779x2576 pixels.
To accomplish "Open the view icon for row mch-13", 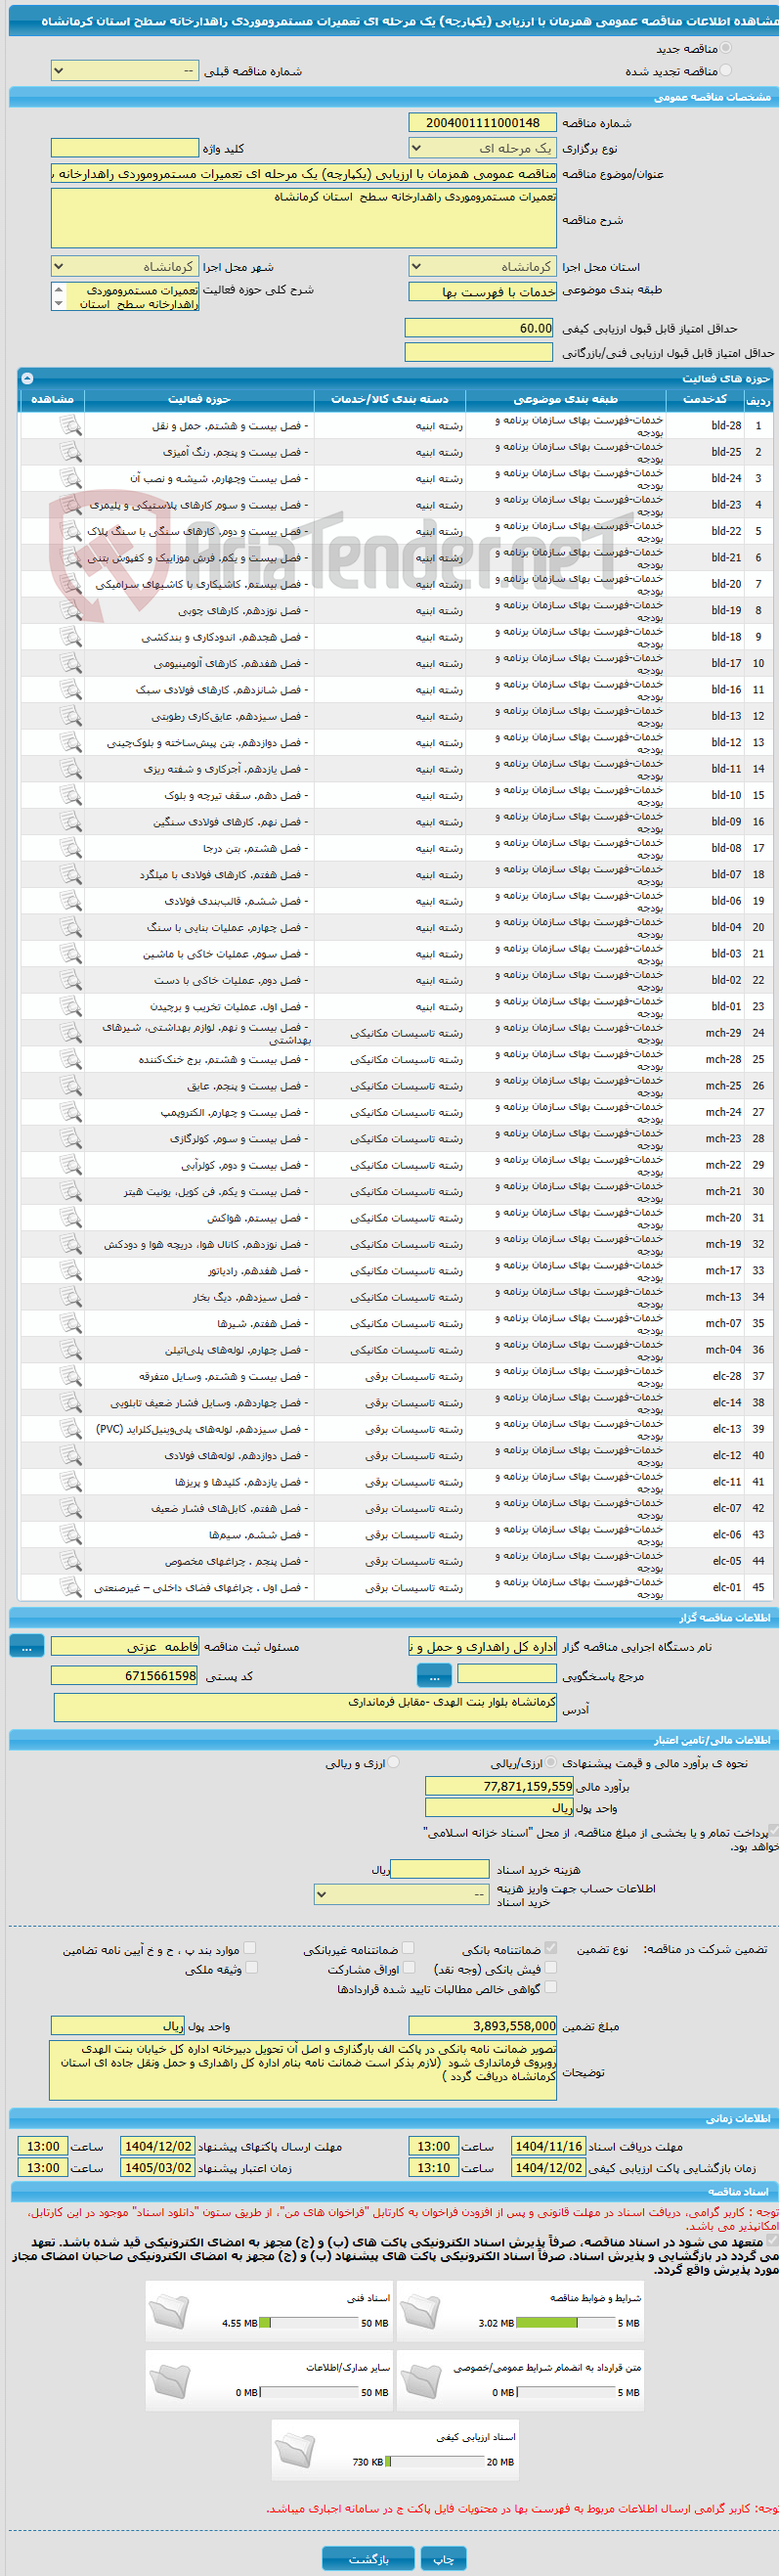I will coord(70,1296).
